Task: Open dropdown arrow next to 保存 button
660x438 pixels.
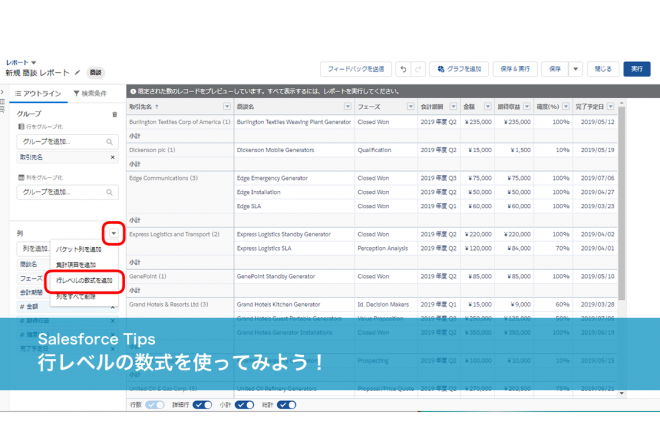Action: coord(575,69)
